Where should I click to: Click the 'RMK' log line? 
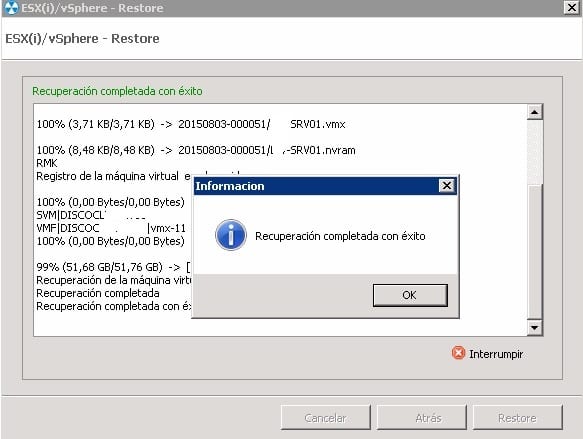pyautogui.click(x=47, y=163)
